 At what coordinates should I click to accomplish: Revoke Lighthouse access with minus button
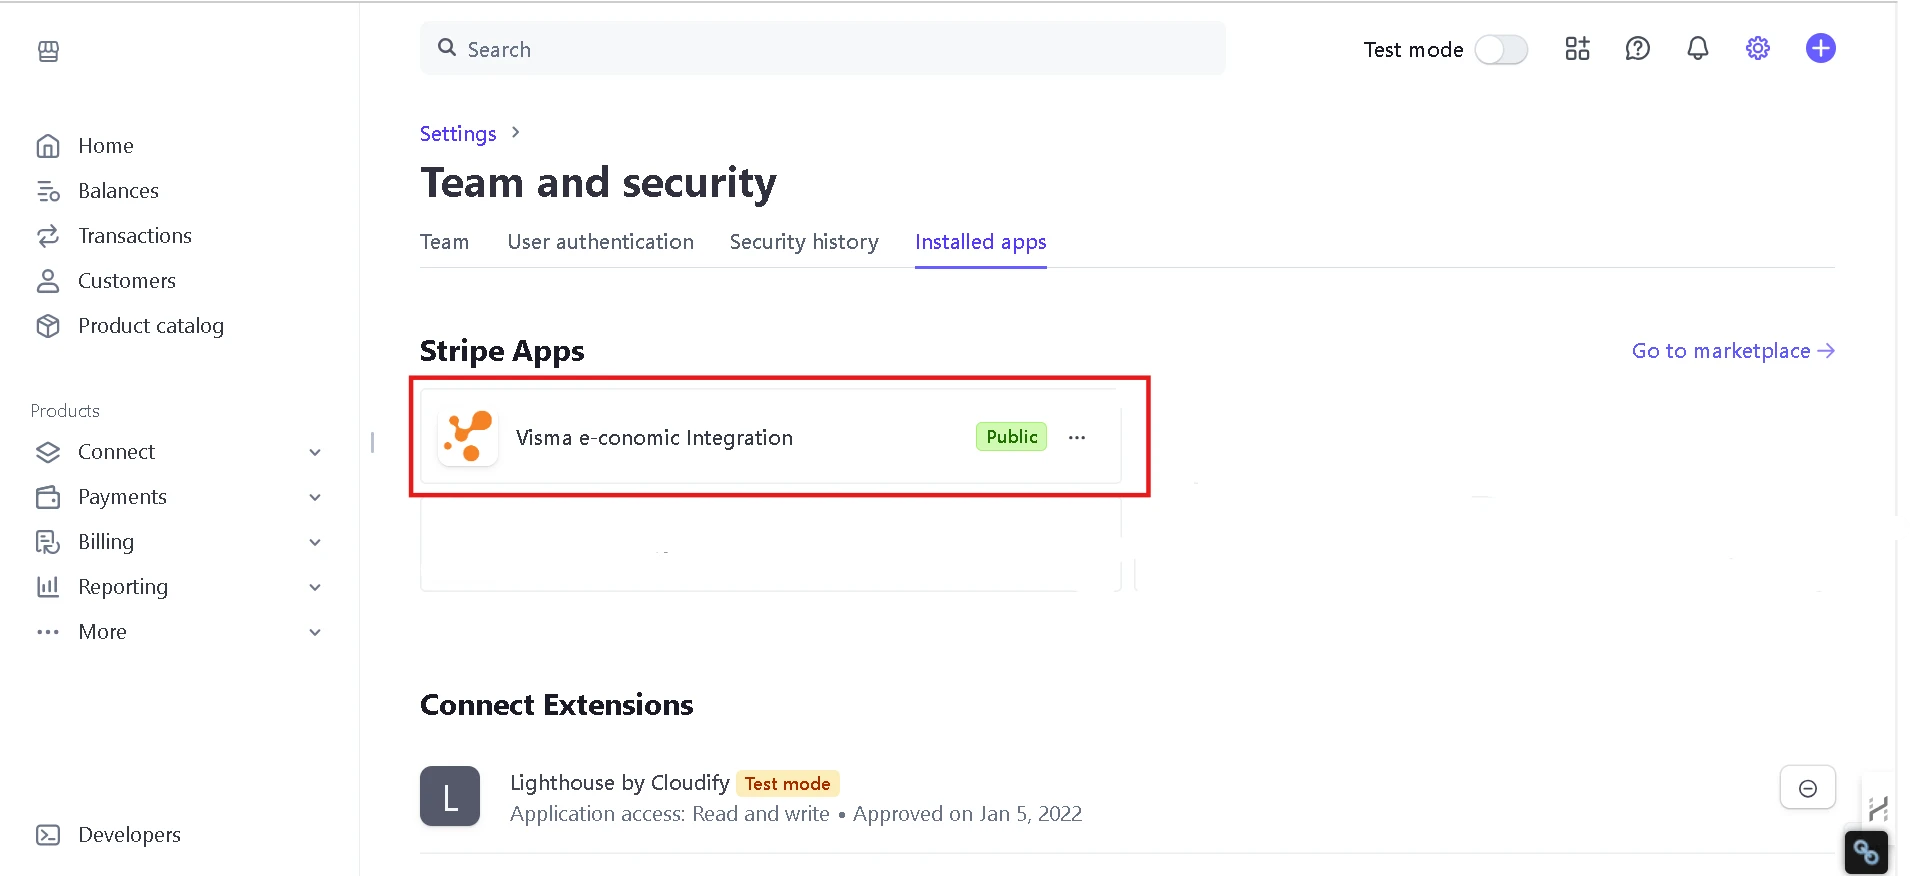pyautogui.click(x=1807, y=788)
